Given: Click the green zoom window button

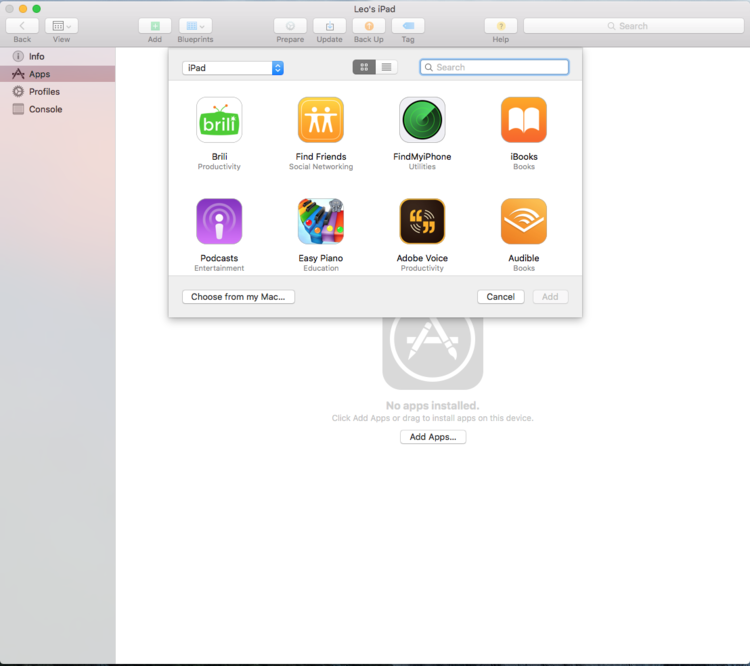Looking at the screenshot, I should (x=36, y=9).
